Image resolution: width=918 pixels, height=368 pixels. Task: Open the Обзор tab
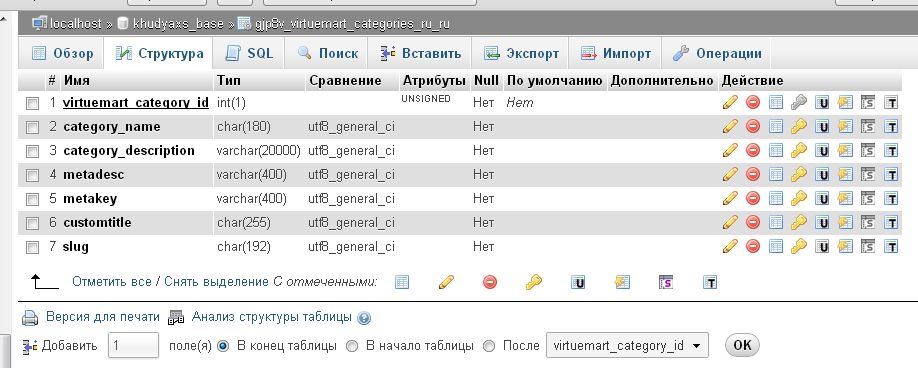click(62, 53)
